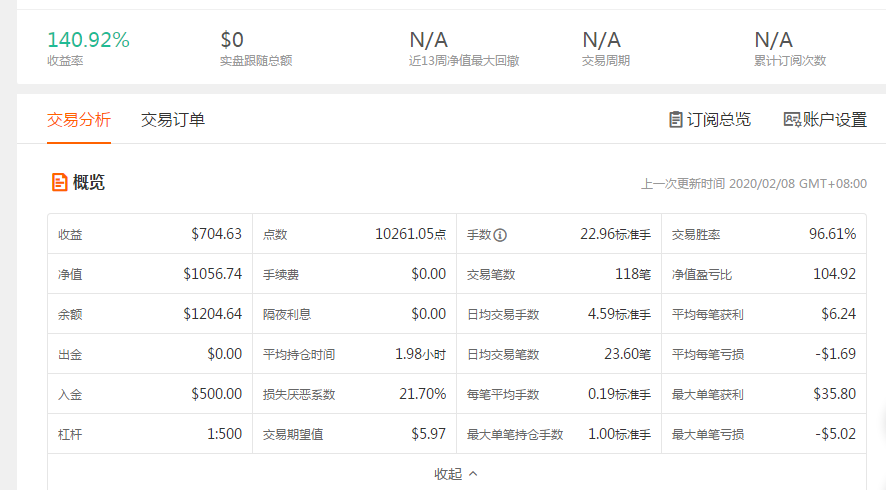Click the 最大单笔获利 $35.80 value

(x=833, y=395)
